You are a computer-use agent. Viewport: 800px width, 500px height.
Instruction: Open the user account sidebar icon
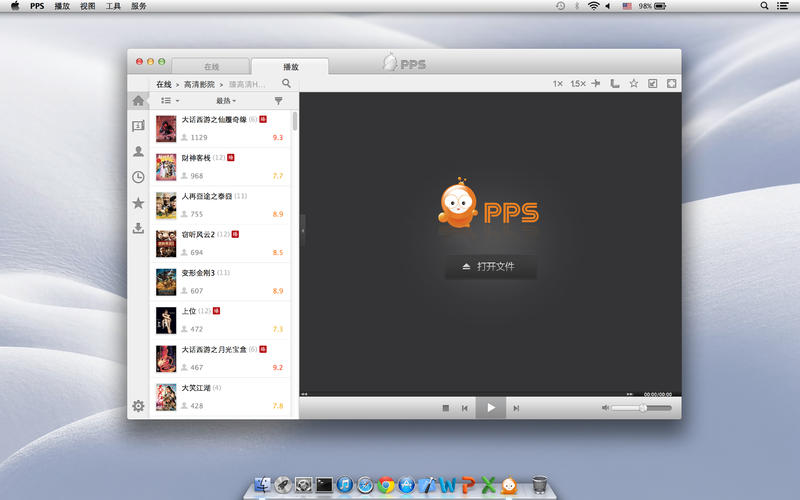138,152
